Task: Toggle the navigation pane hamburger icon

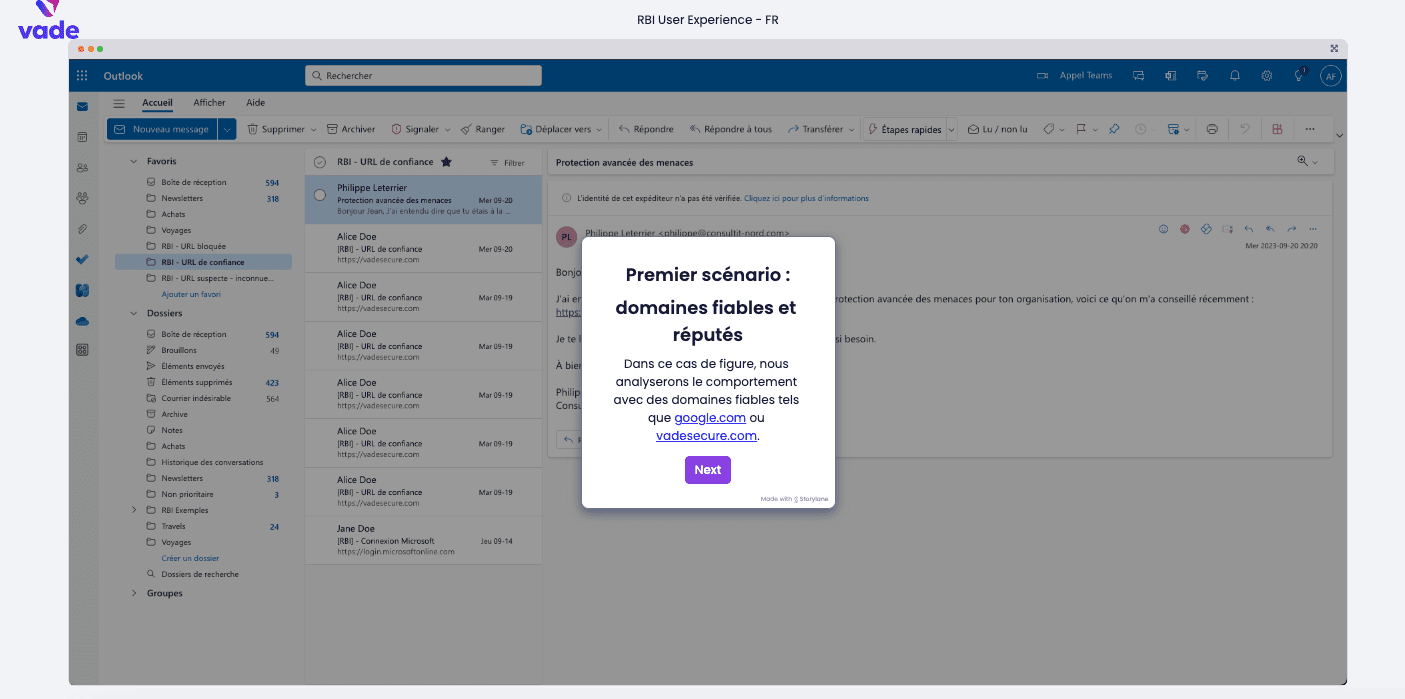Action: (x=119, y=103)
